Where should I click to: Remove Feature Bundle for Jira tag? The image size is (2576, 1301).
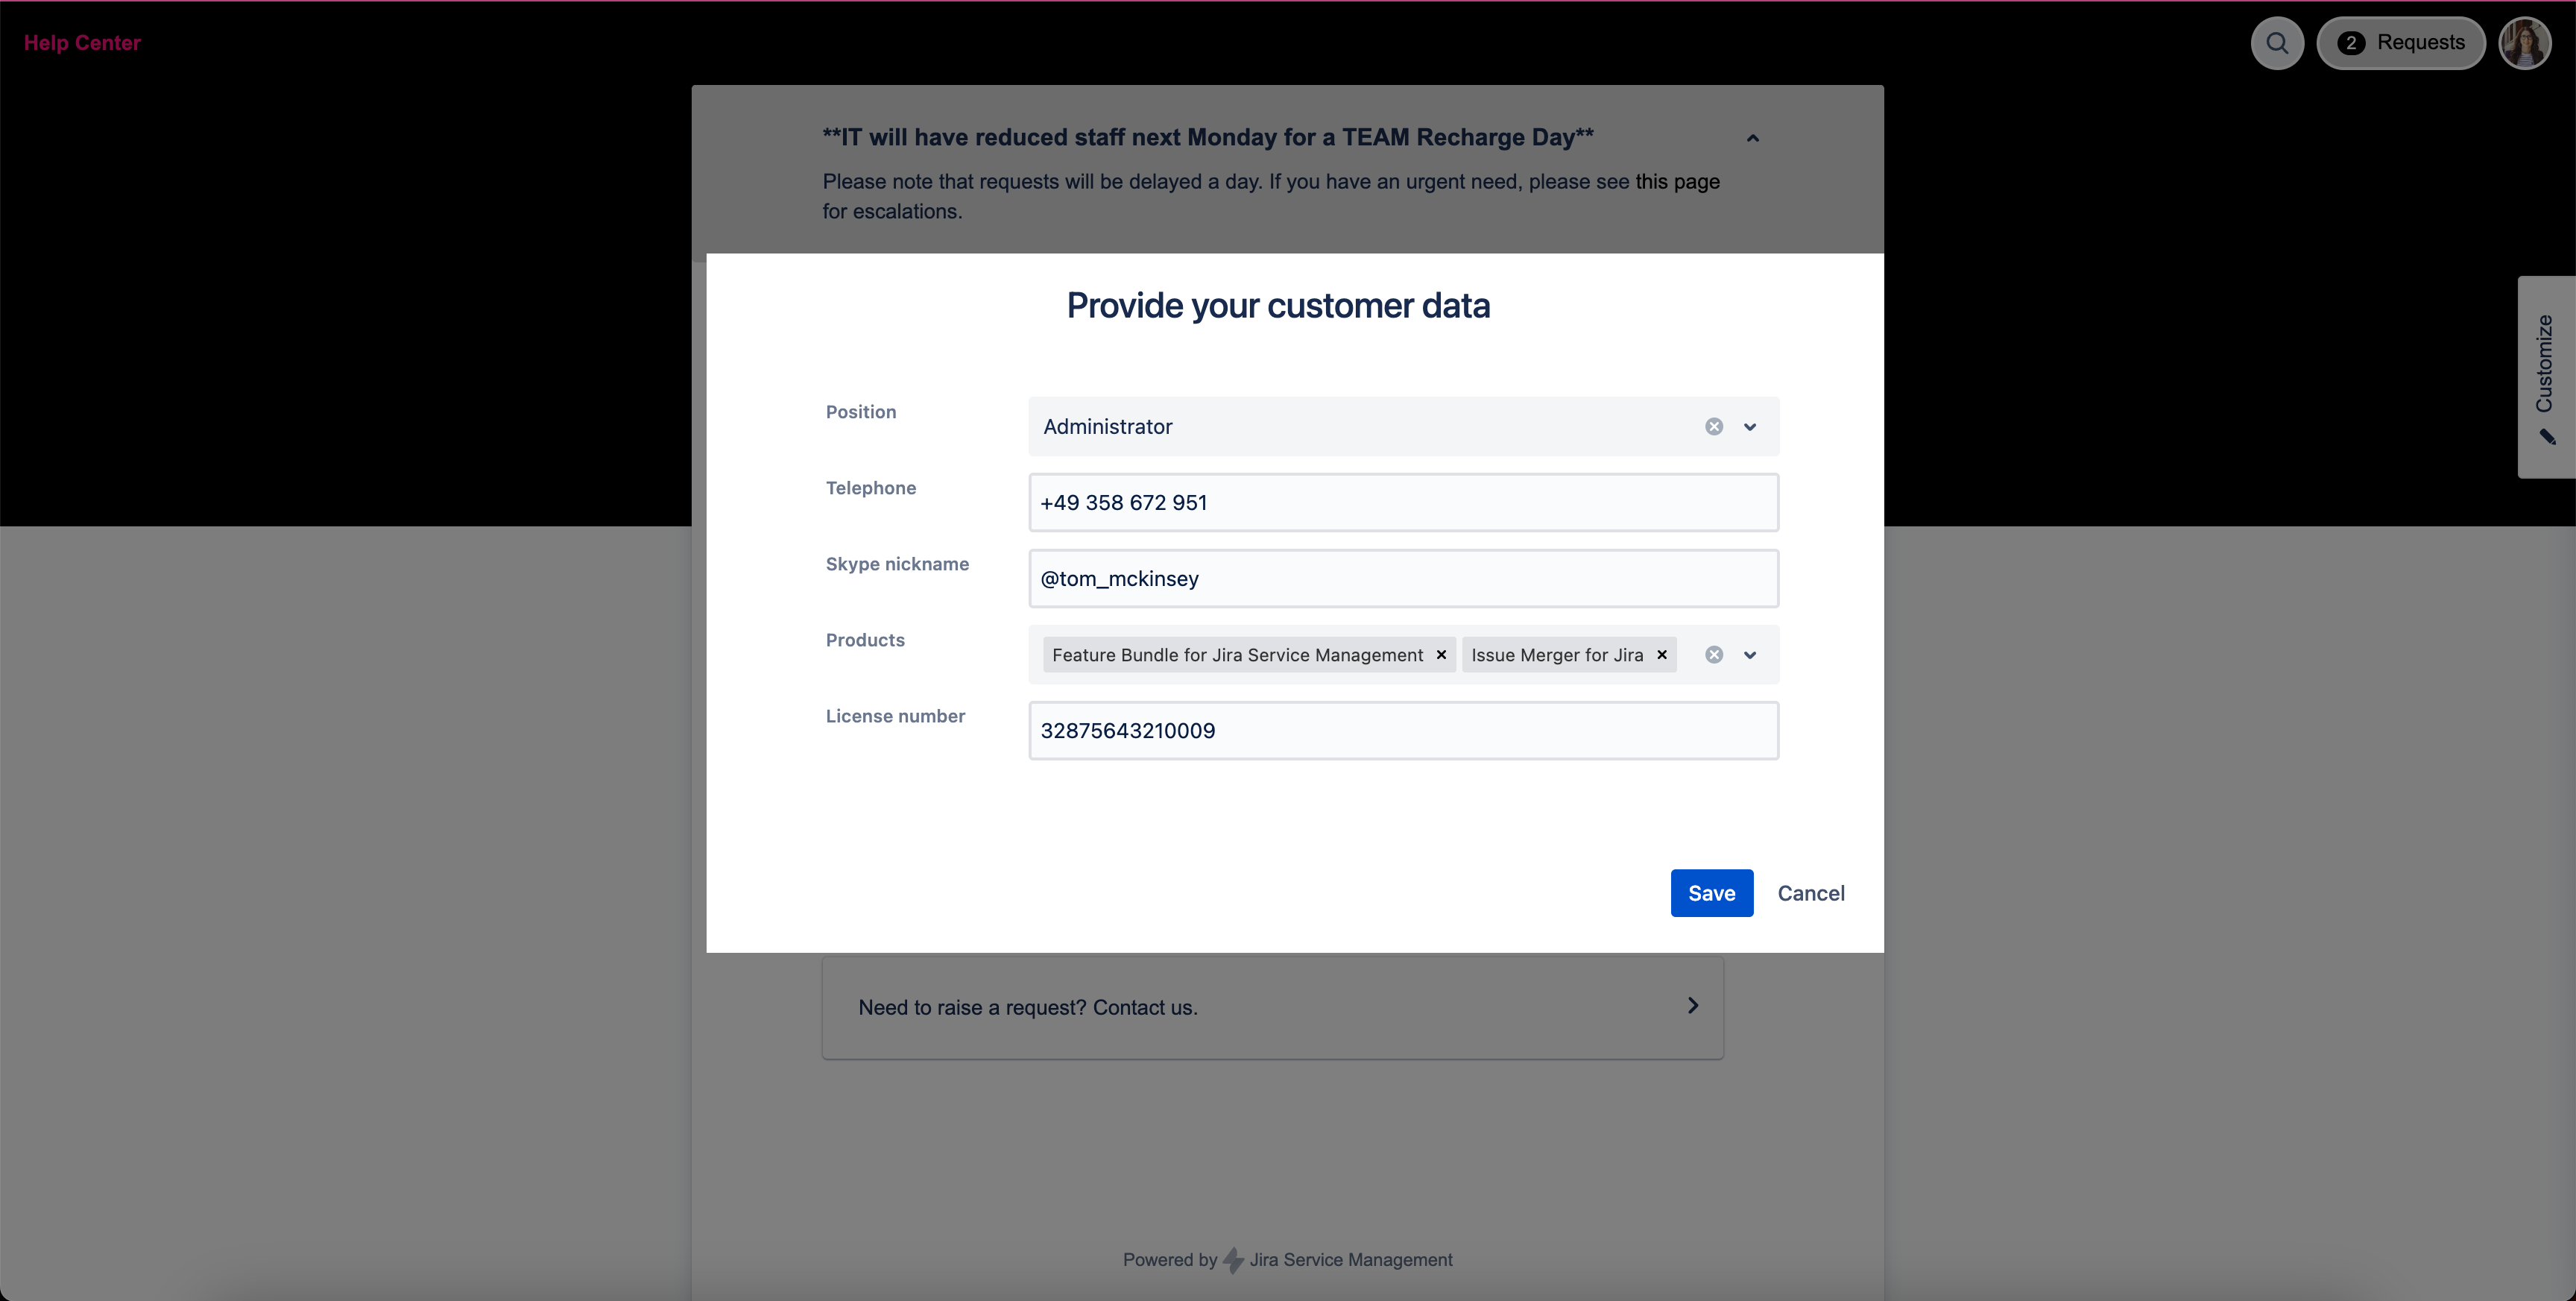point(1442,654)
